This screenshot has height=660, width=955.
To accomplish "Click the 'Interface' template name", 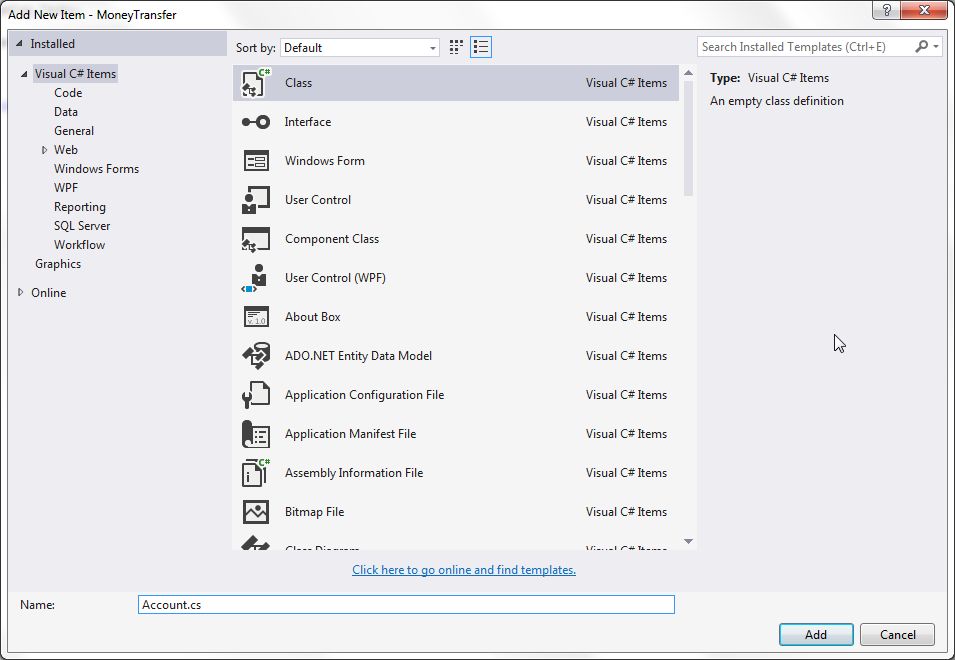I will pos(308,122).
